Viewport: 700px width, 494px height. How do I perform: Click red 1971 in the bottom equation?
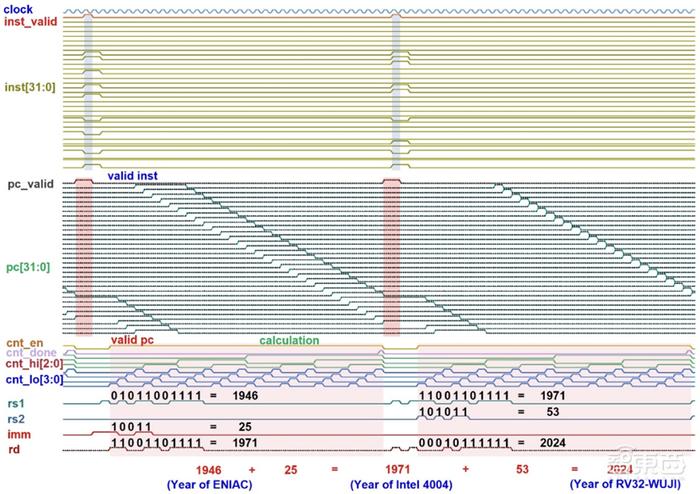point(397,469)
